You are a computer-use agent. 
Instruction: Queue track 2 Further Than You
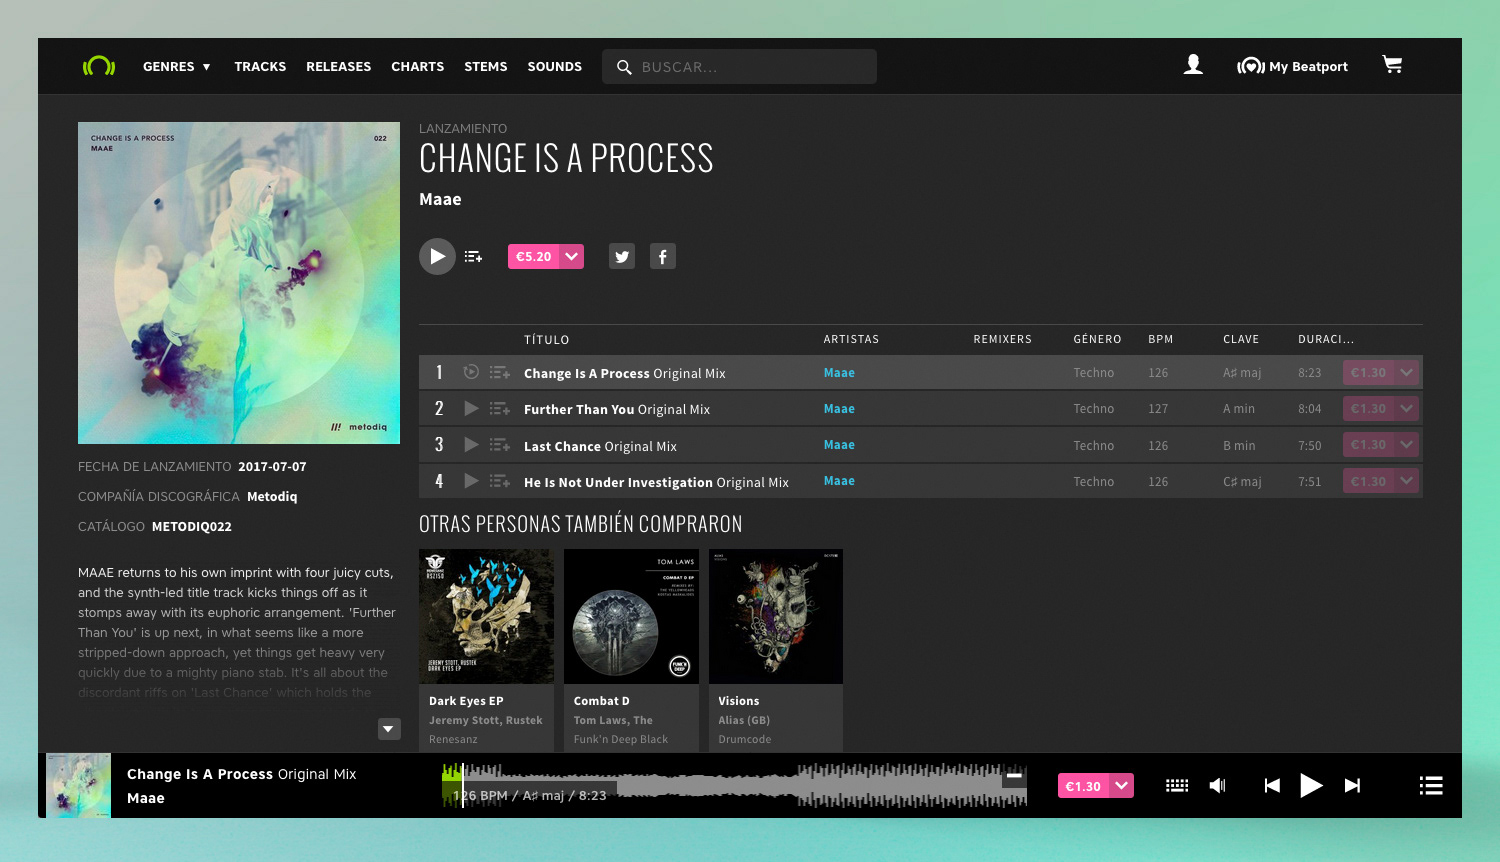[500, 409]
